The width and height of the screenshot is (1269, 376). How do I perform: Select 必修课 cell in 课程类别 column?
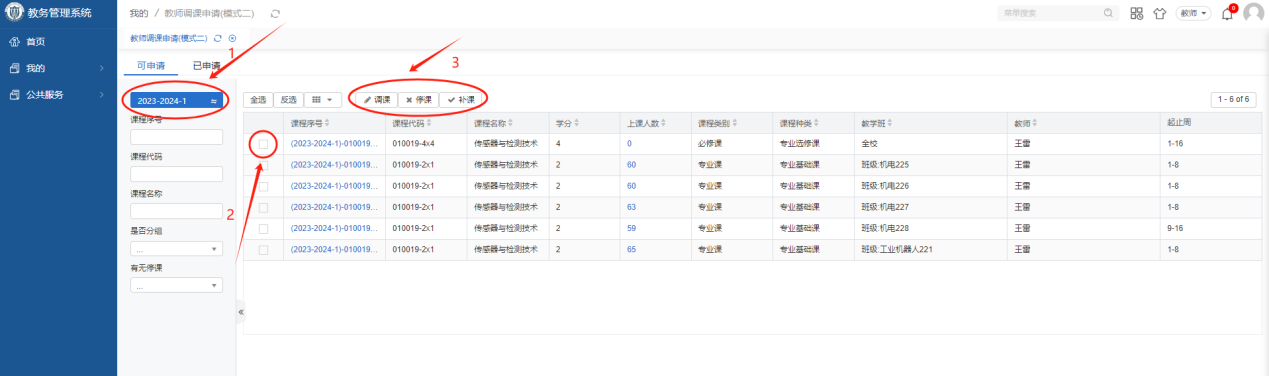coord(731,144)
